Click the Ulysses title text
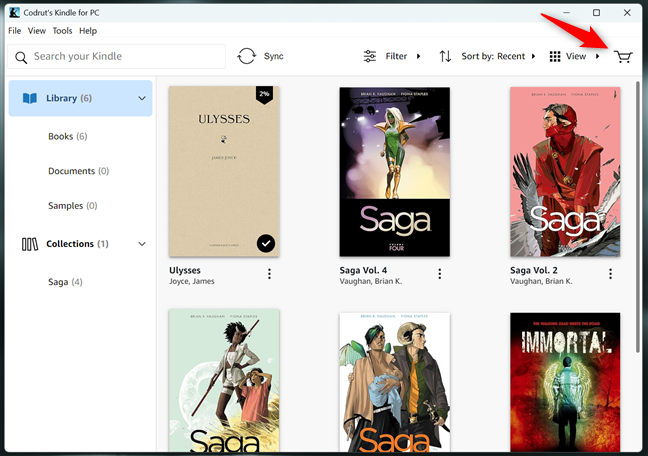 point(185,270)
